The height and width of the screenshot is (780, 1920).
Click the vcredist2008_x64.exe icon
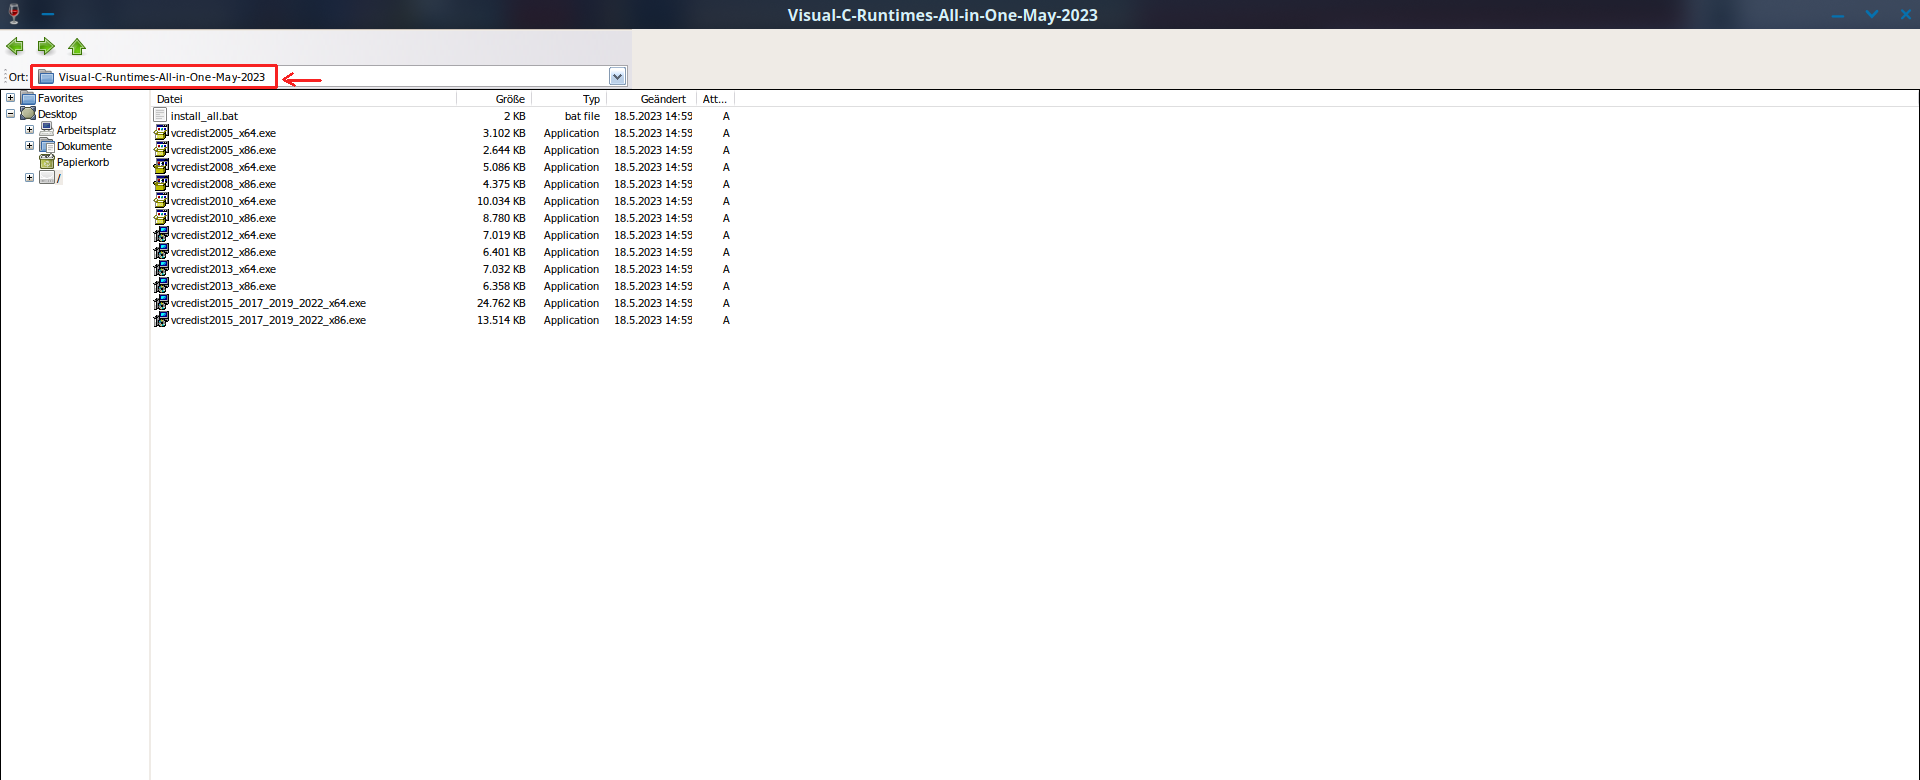point(160,167)
